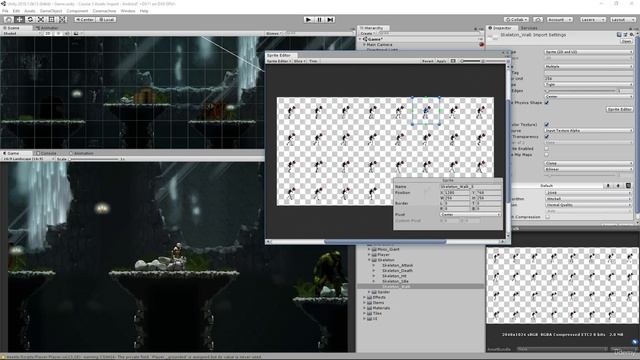Select the Hand tool in the toolbar

coord(8,19)
